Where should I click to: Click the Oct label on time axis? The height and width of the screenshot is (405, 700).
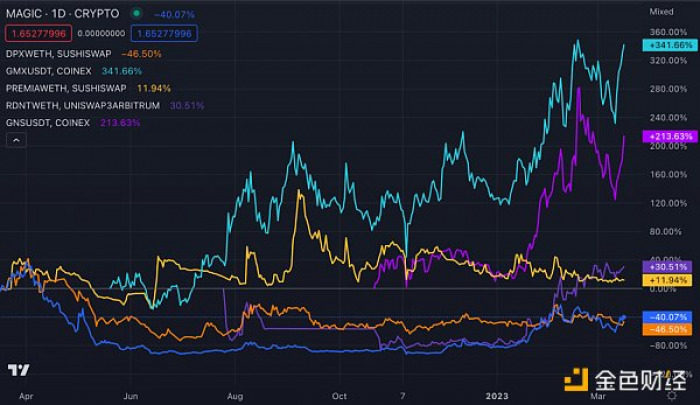339,396
